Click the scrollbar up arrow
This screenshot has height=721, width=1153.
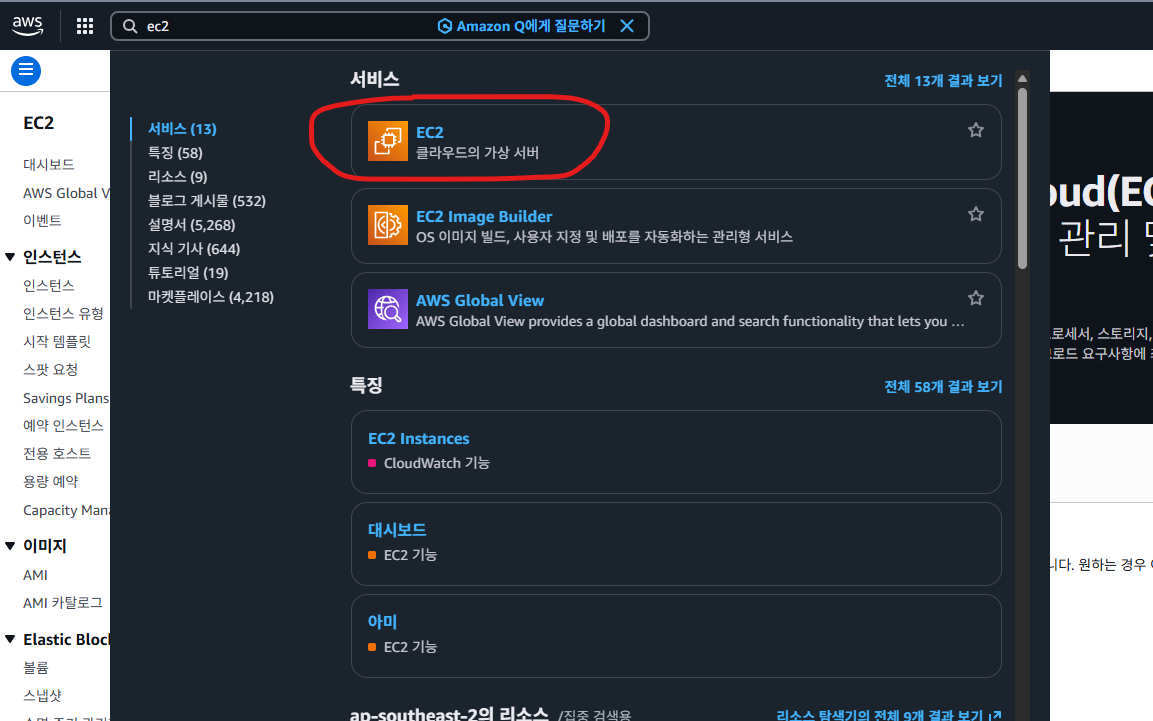pyautogui.click(x=1022, y=79)
